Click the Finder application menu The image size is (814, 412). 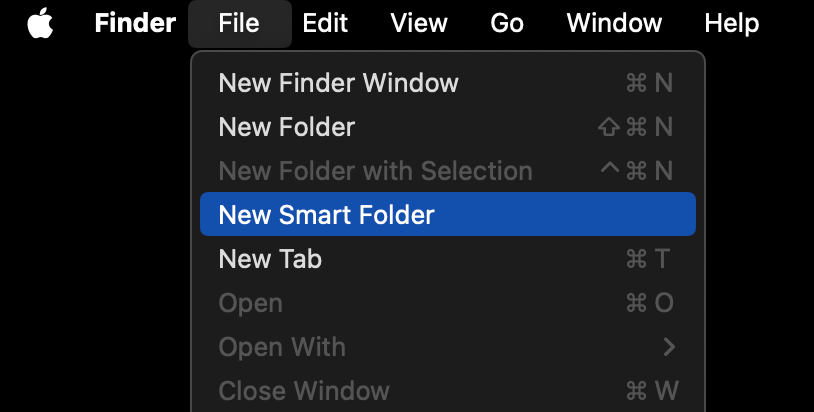coord(135,23)
